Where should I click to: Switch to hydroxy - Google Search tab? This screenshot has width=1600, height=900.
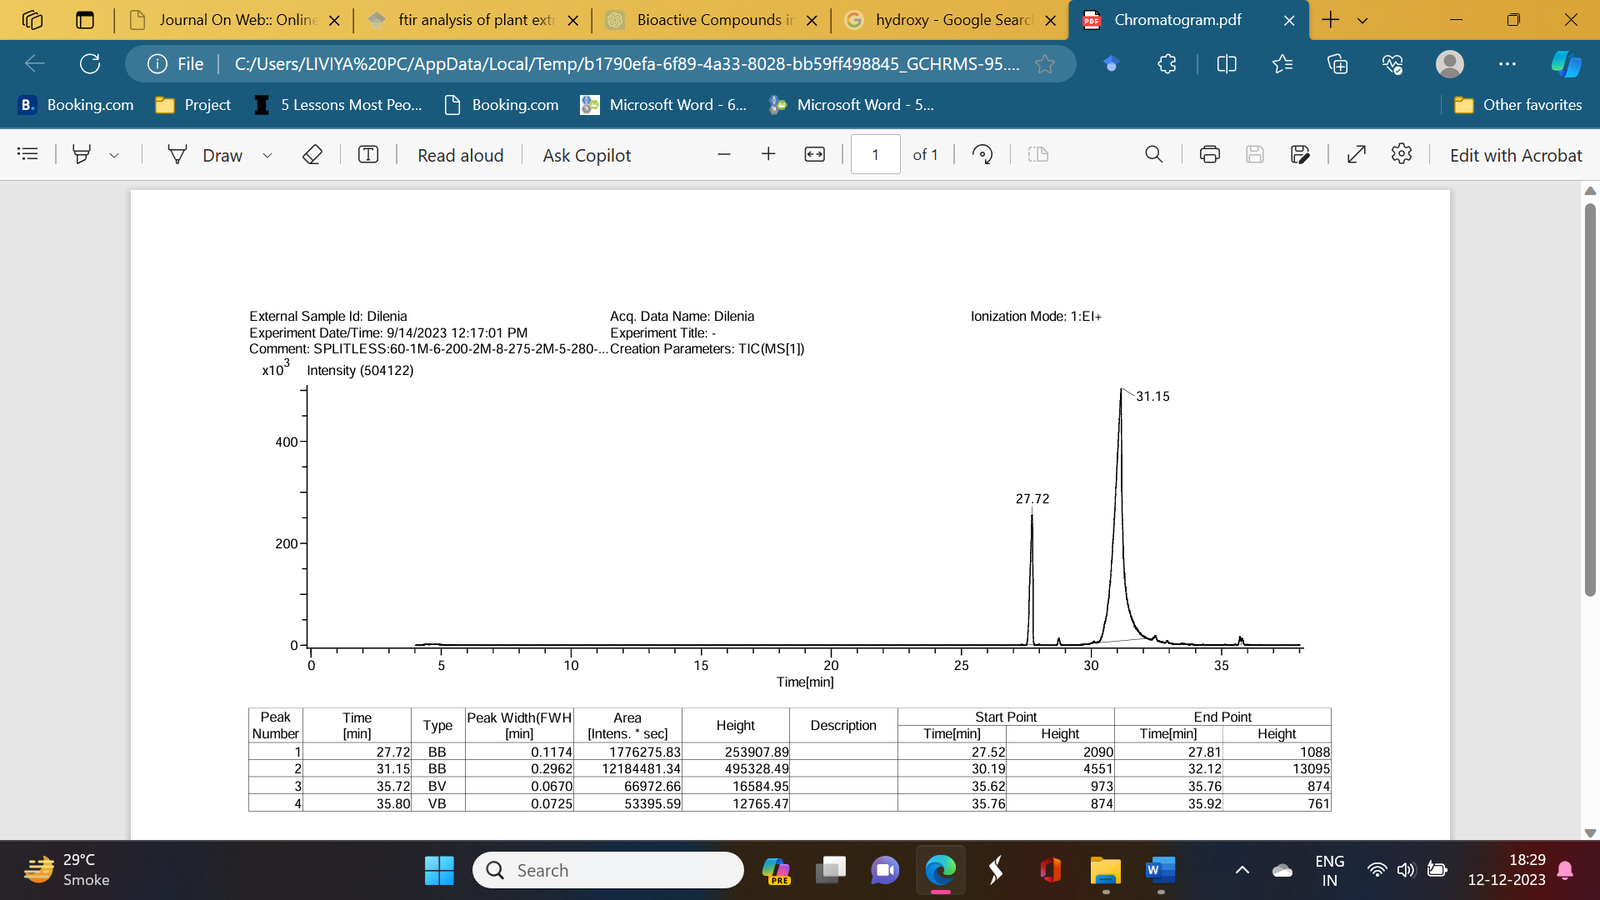point(950,20)
